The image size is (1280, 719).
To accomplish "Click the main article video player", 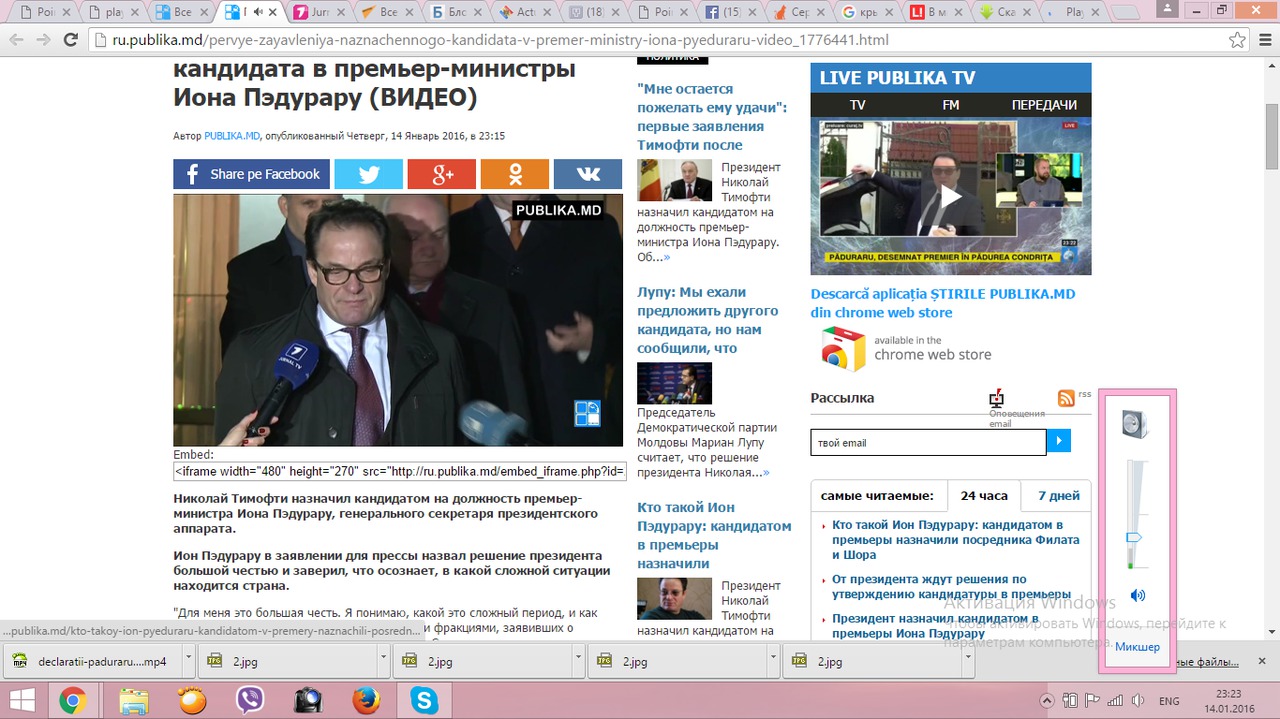I will 398,320.
